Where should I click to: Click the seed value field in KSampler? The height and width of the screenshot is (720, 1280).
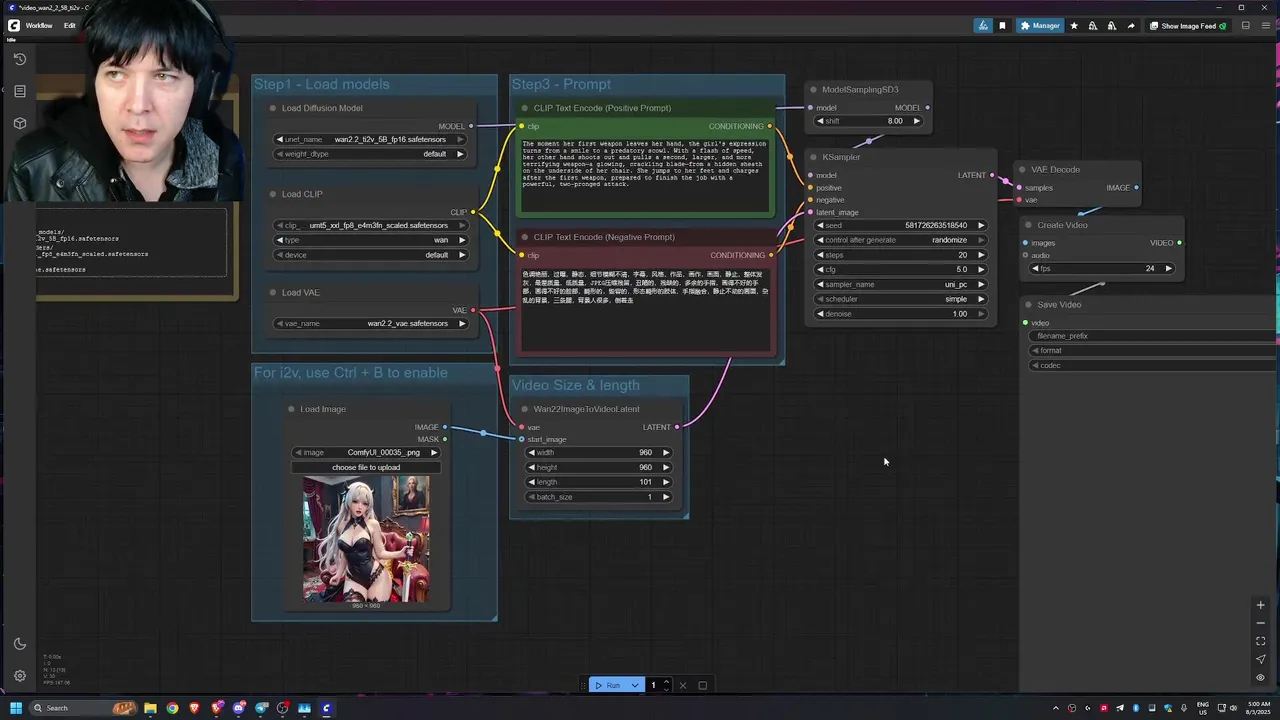tap(899, 225)
